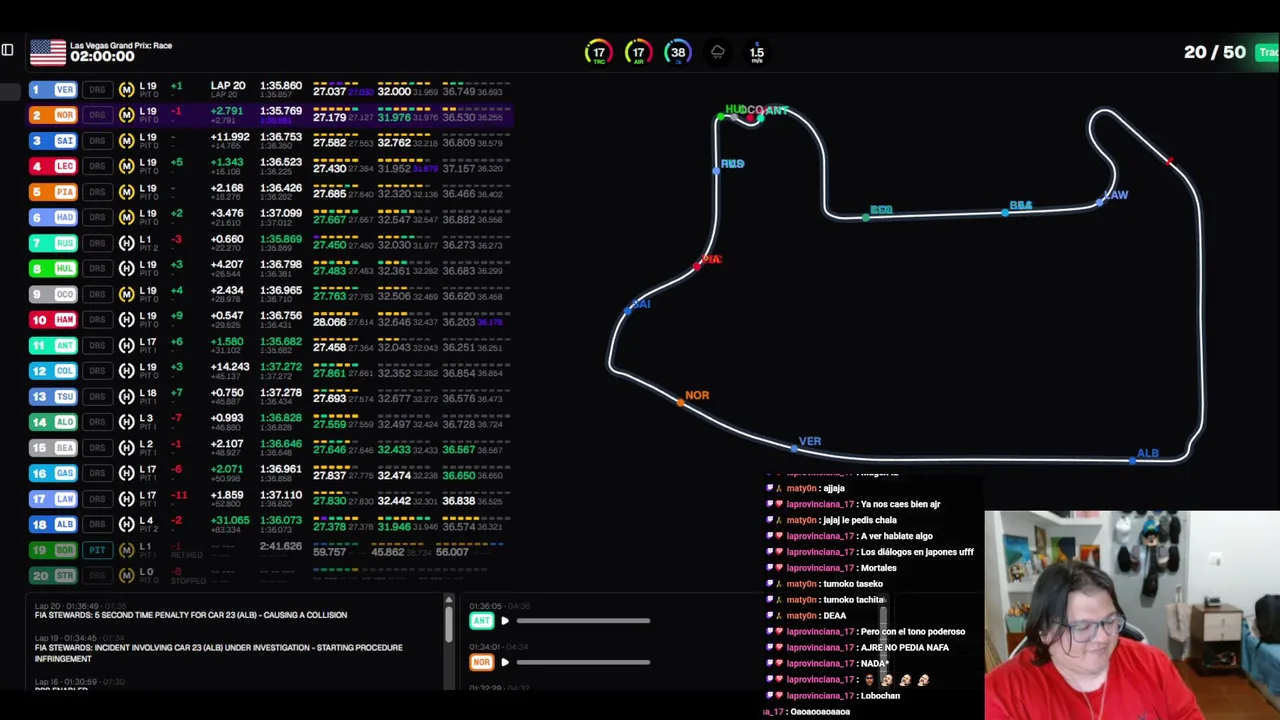Image resolution: width=1280 pixels, height=720 pixels.
Task: Click the 'Las Vegas Grand Prix: Race' title
Action: [x=121, y=46]
